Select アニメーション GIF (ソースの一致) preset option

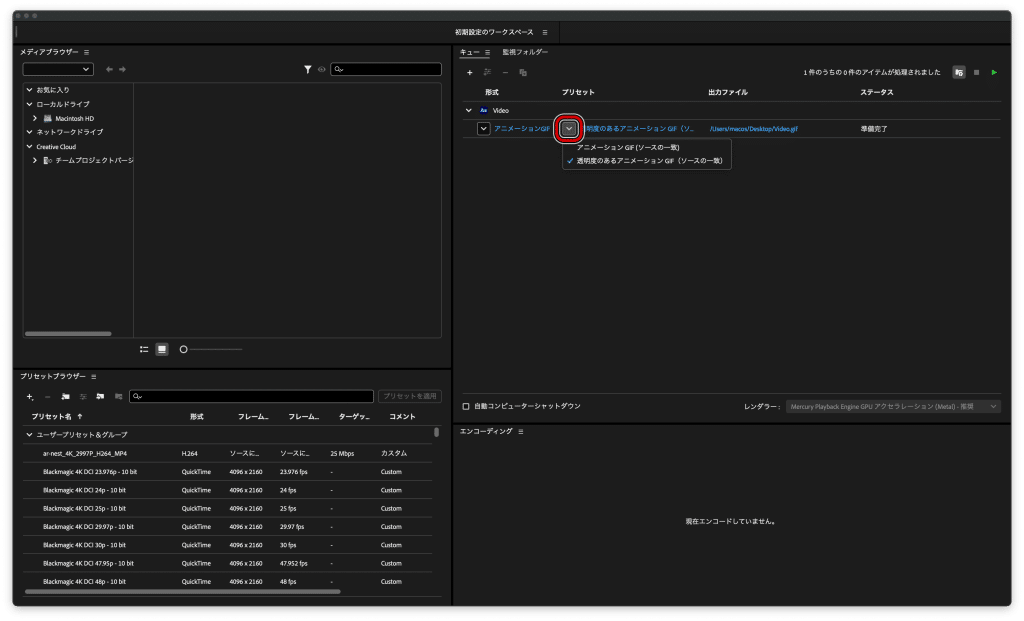tap(628, 147)
